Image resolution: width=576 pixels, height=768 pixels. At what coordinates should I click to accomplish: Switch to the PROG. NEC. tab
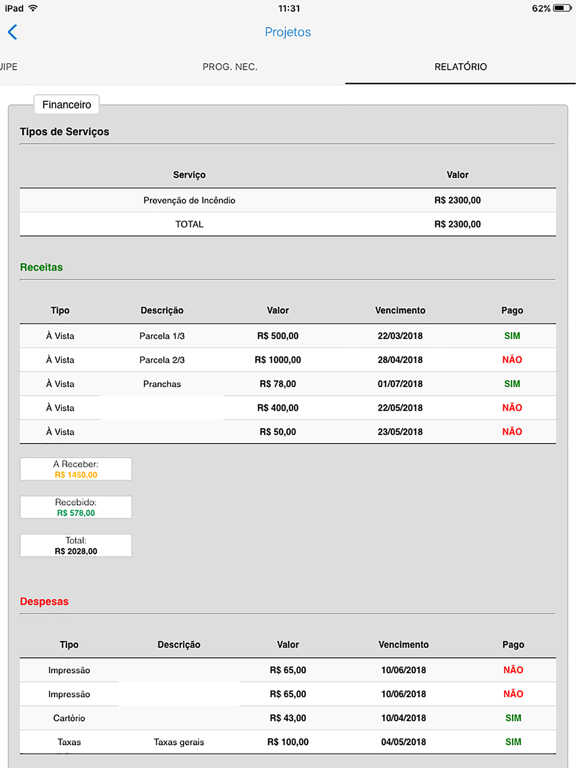230,67
